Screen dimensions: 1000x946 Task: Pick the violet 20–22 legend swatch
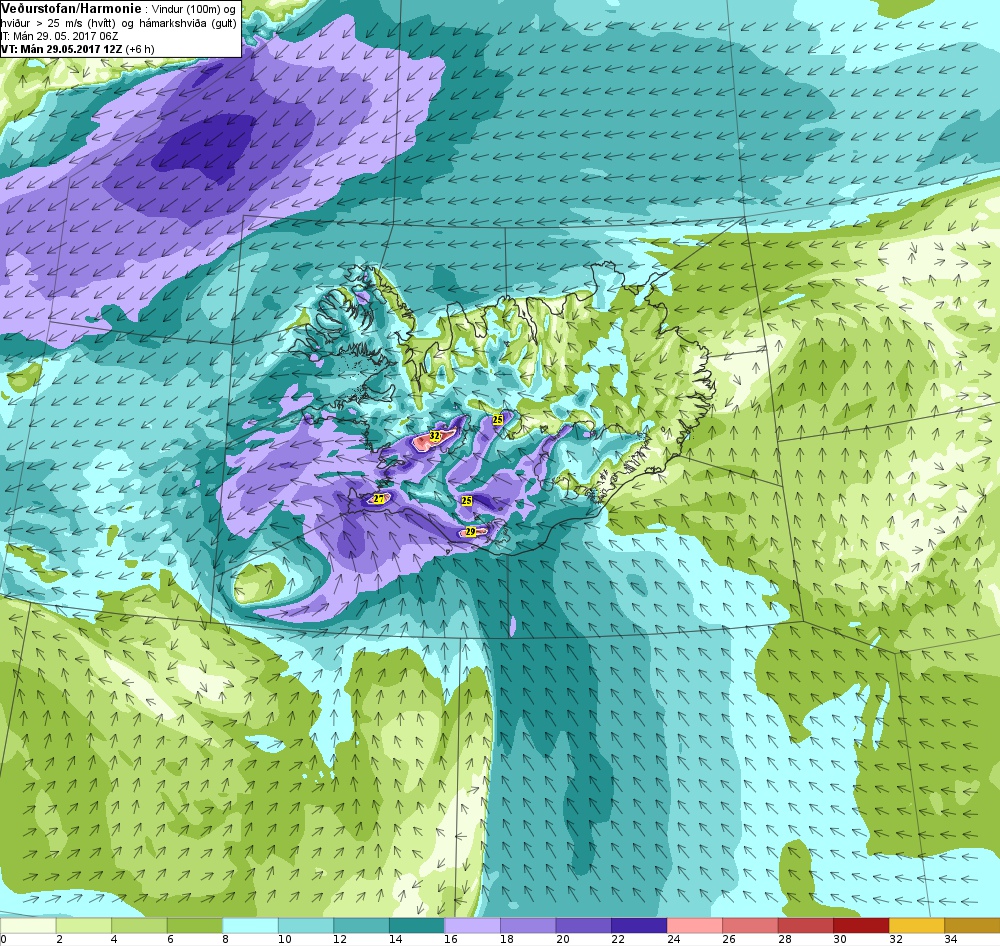[x=583, y=926]
